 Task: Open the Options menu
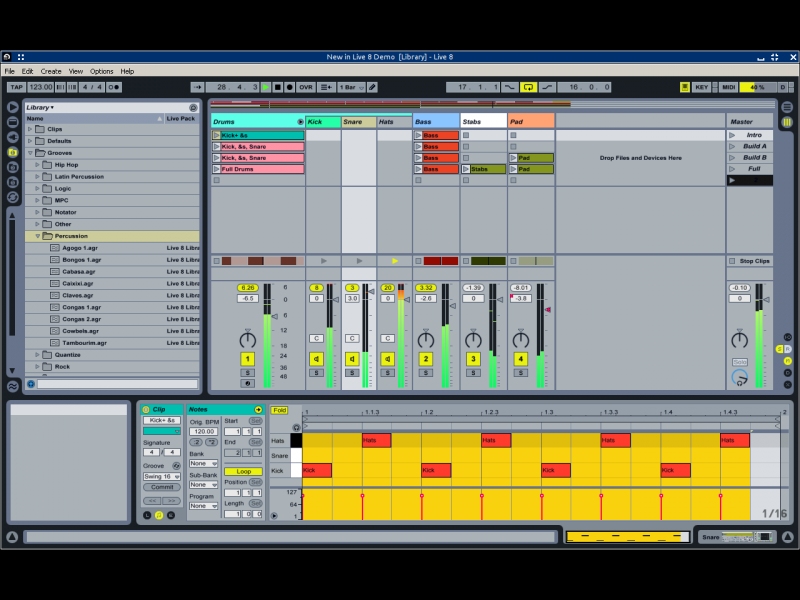(102, 71)
